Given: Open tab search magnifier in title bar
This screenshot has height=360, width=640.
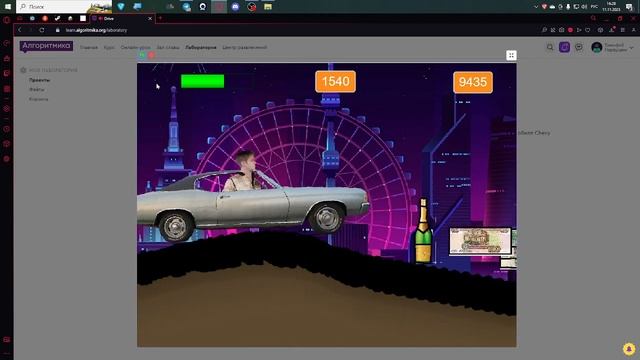Looking at the screenshot, I should pyautogui.click(x=593, y=18).
